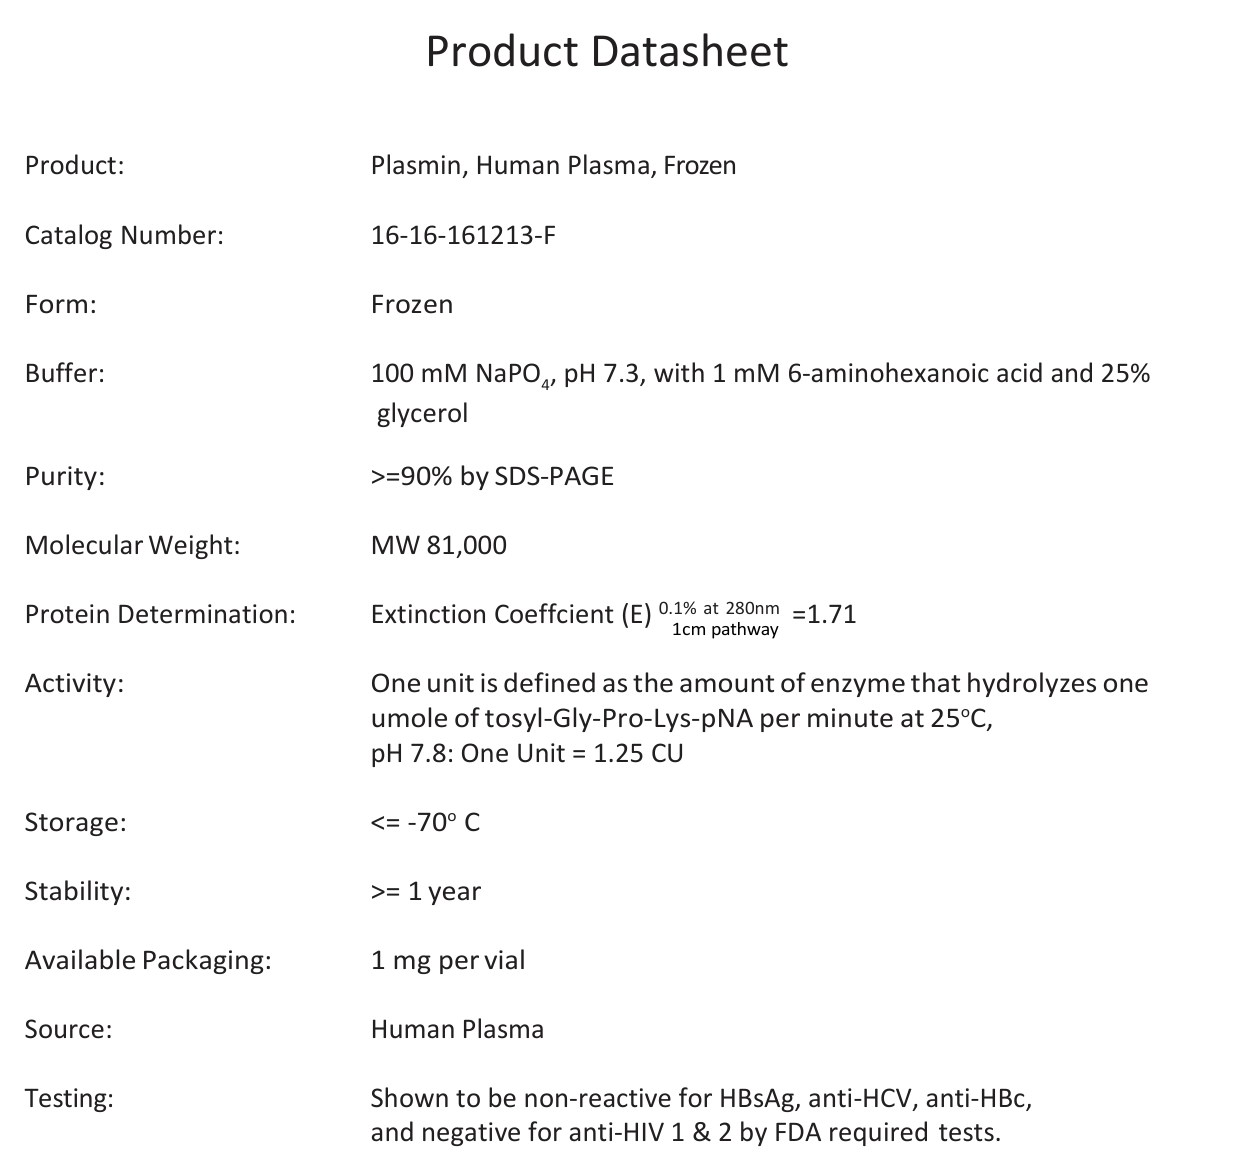The height and width of the screenshot is (1159, 1234).
Task: Click the Product Datasheet title
Action: (606, 52)
